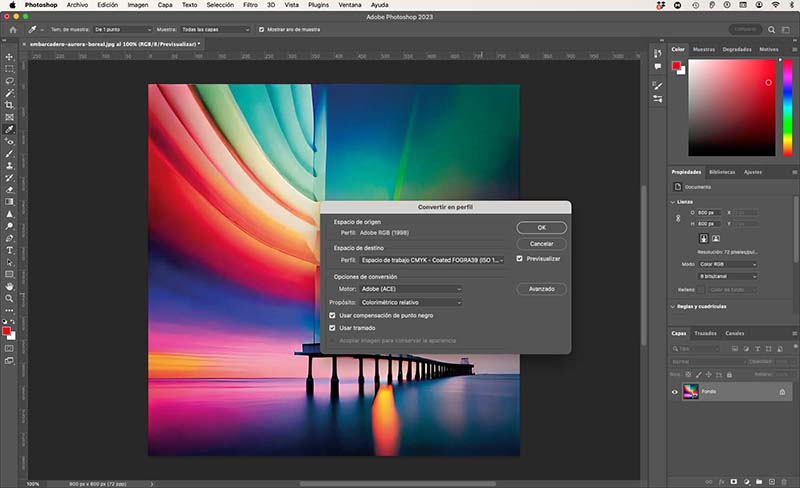
Task: Click the Compartir button
Action: coord(745,30)
